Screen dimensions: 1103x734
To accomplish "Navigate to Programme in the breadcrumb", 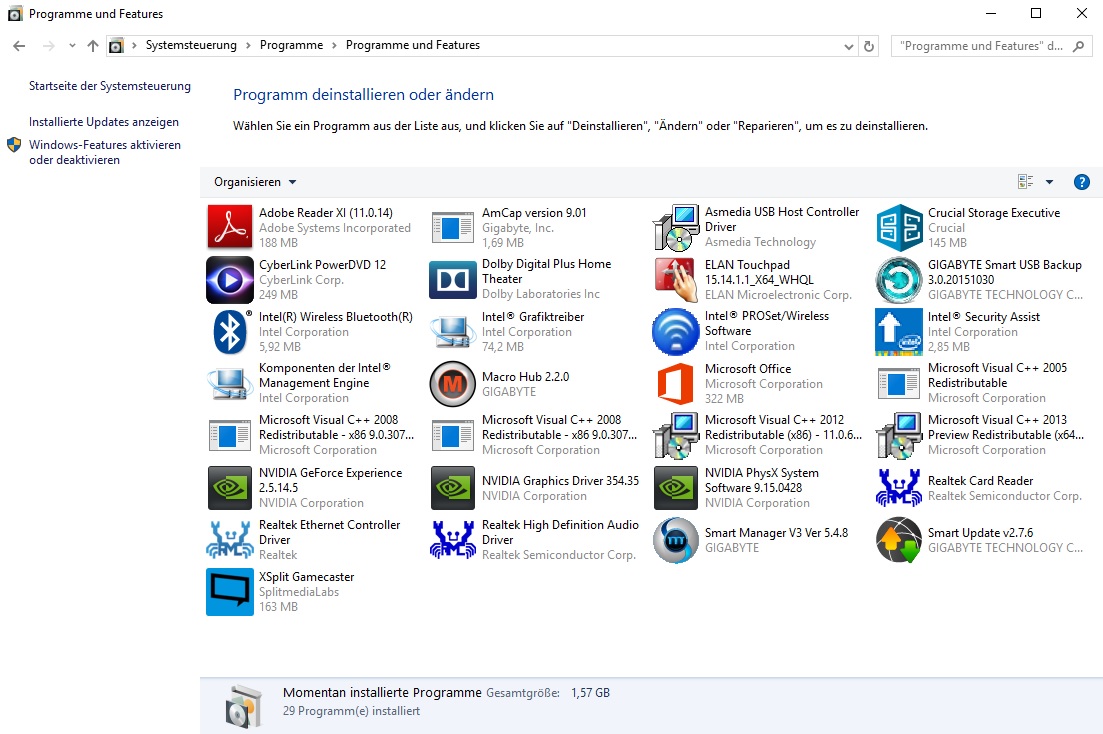I will click(x=291, y=45).
